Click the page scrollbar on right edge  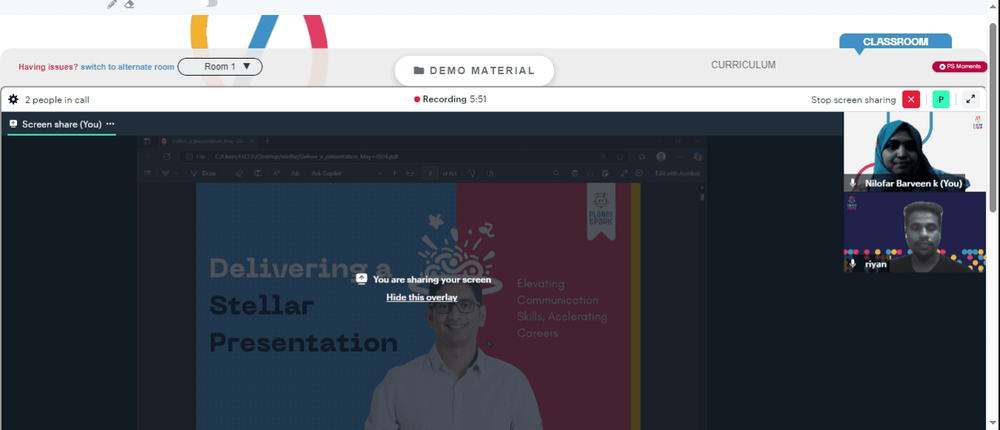point(994,115)
